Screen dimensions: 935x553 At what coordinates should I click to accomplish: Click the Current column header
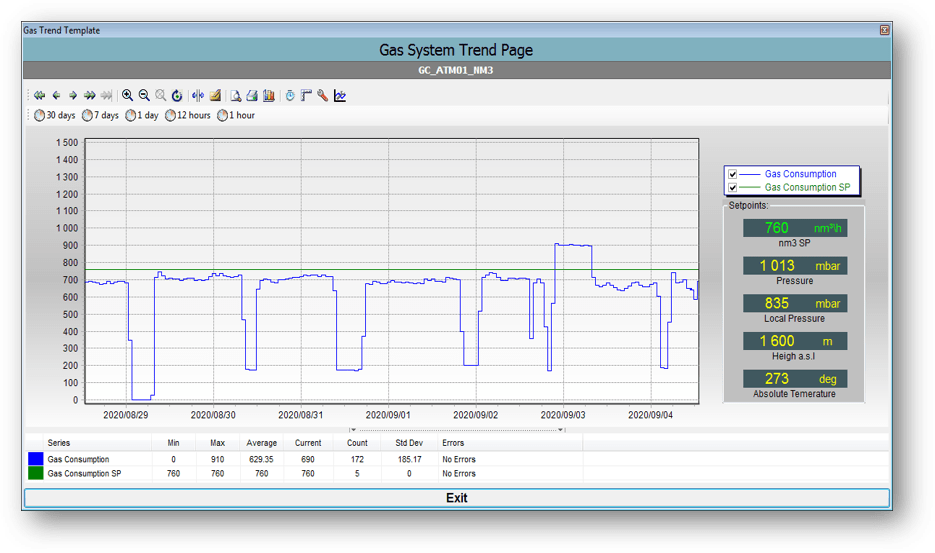308,443
